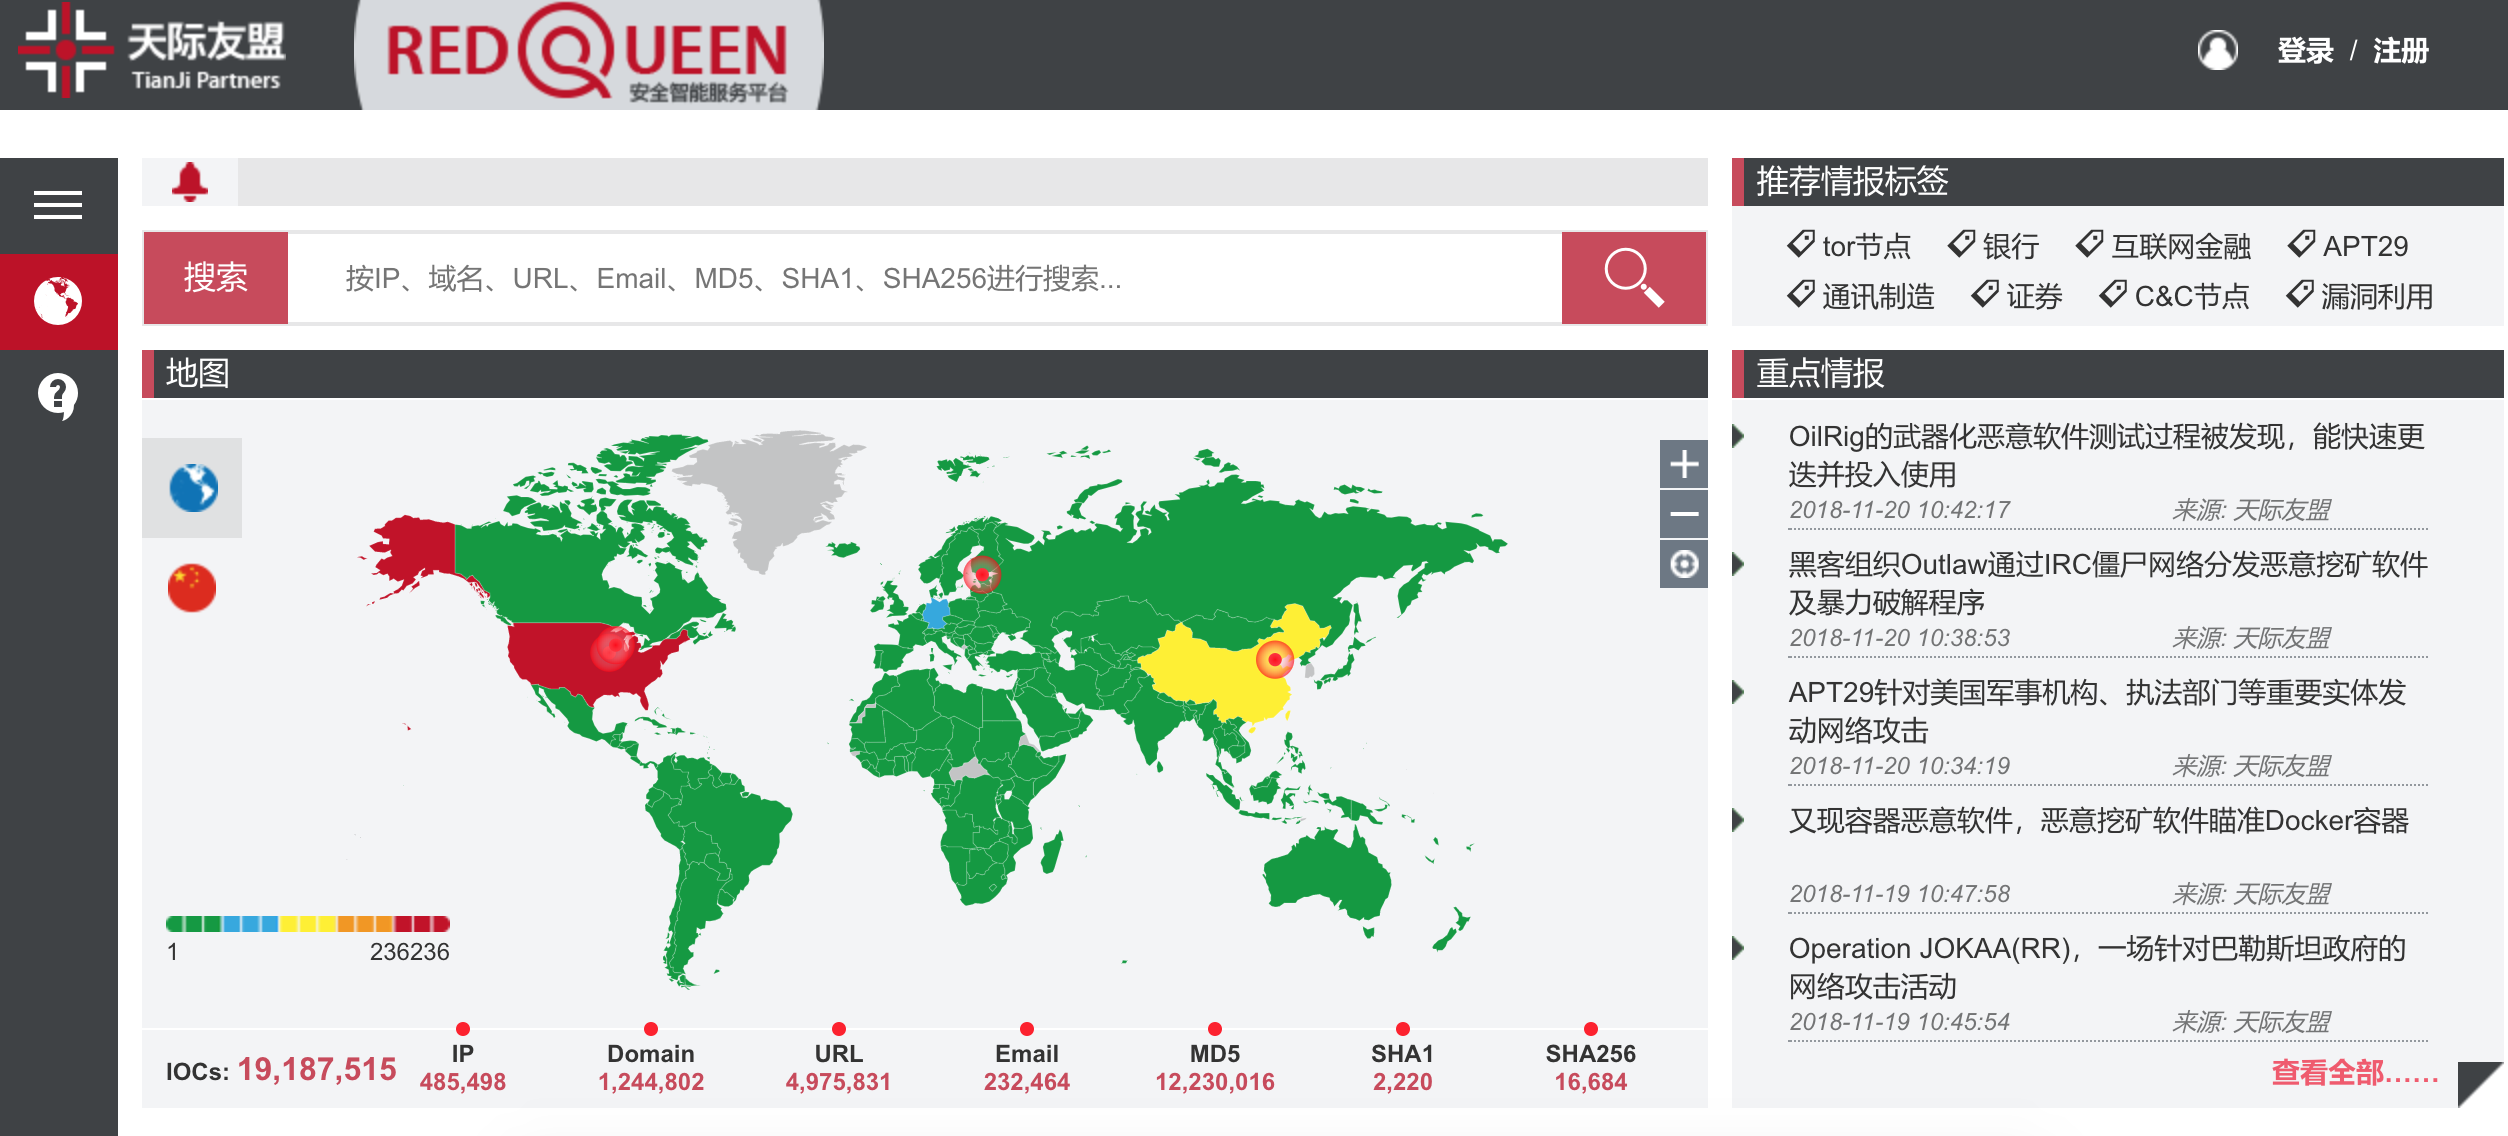Click the 注册 register link
The width and height of the screenshot is (2508, 1136).
2400,50
